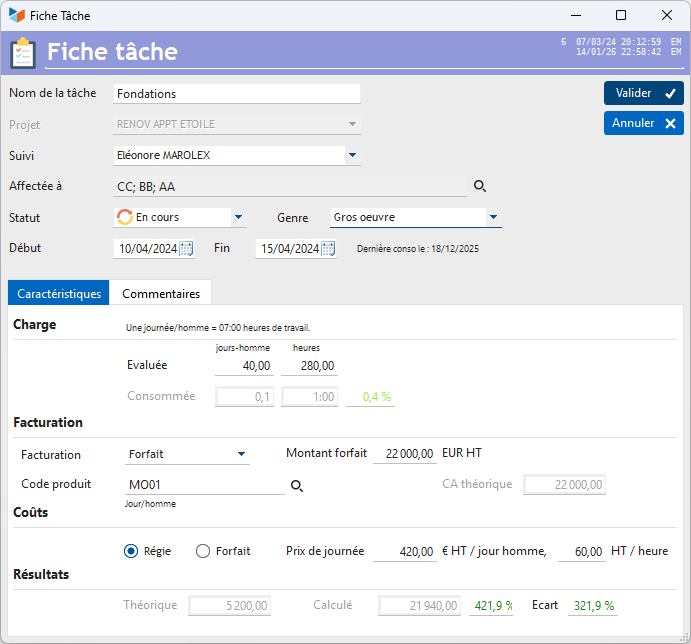Screen dimensions: 691x644
Task: Click the Prix de journée 420,00 field
Action: [405, 551]
